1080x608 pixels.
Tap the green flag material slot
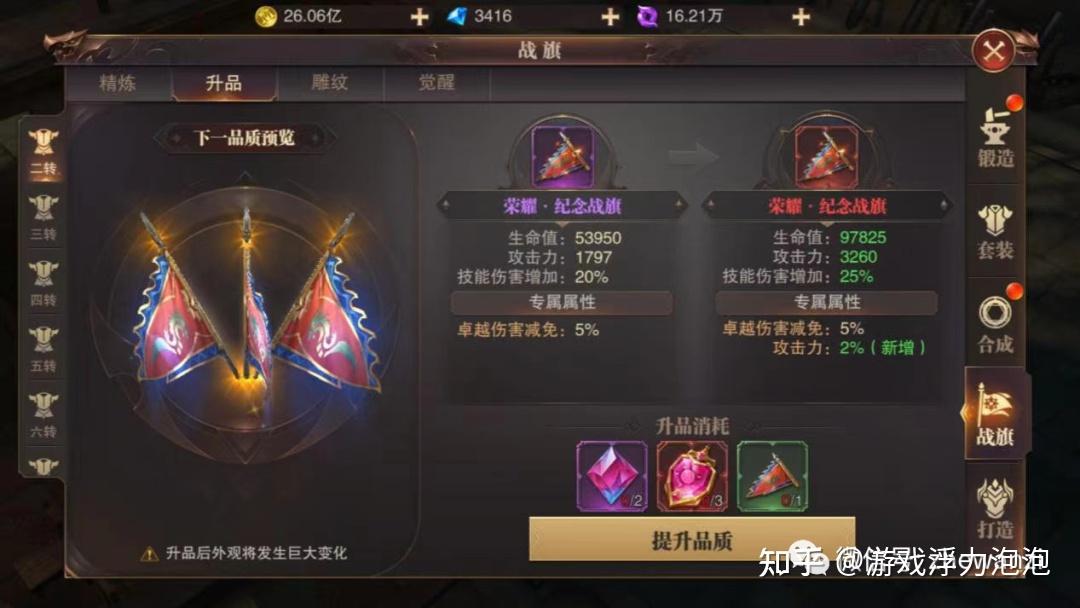point(772,476)
